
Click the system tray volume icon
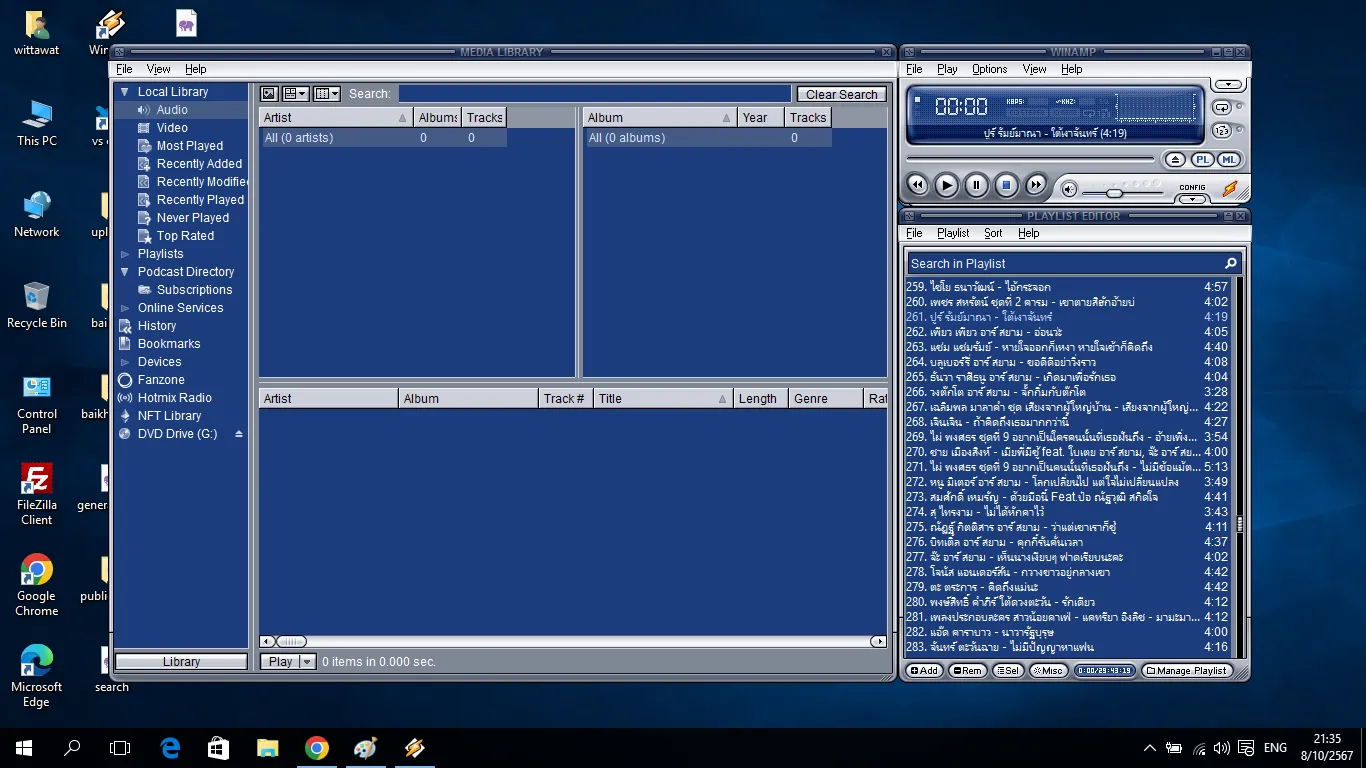click(x=1221, y=748)
